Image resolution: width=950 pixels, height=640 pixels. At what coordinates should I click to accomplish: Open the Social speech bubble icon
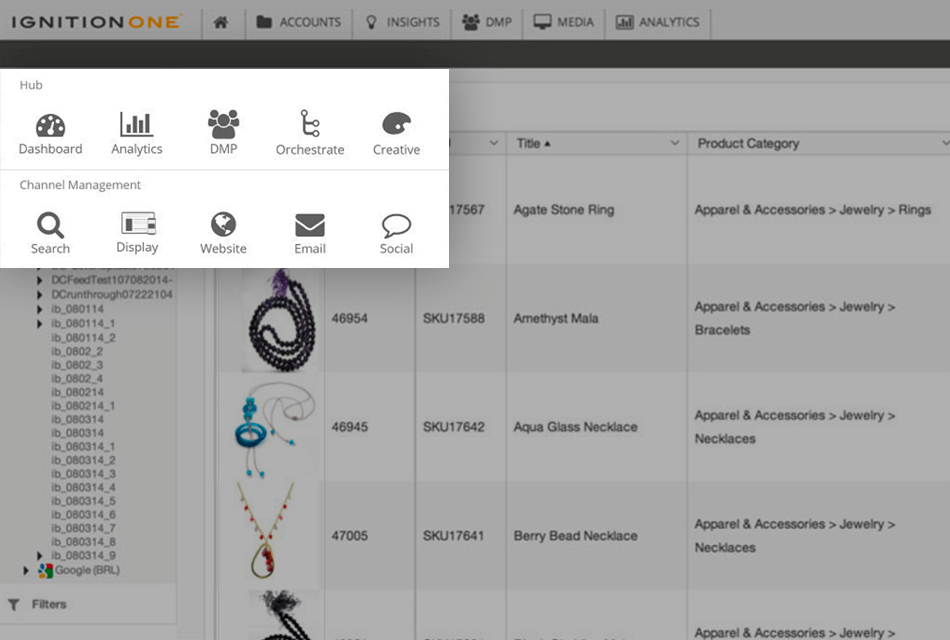tap(396, 234)
